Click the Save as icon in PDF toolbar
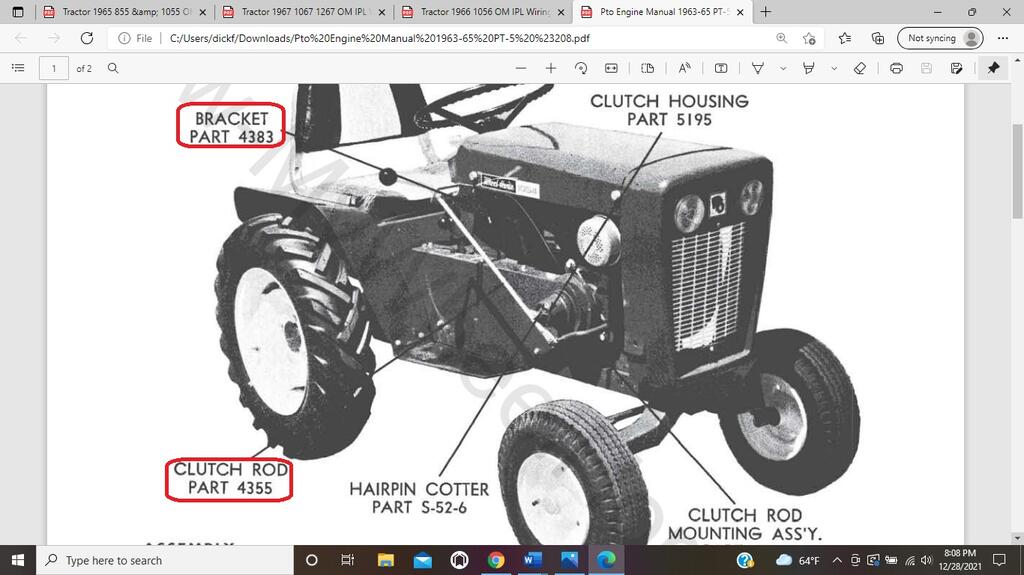Screen dimensions: 1024x575 (957, 68)
